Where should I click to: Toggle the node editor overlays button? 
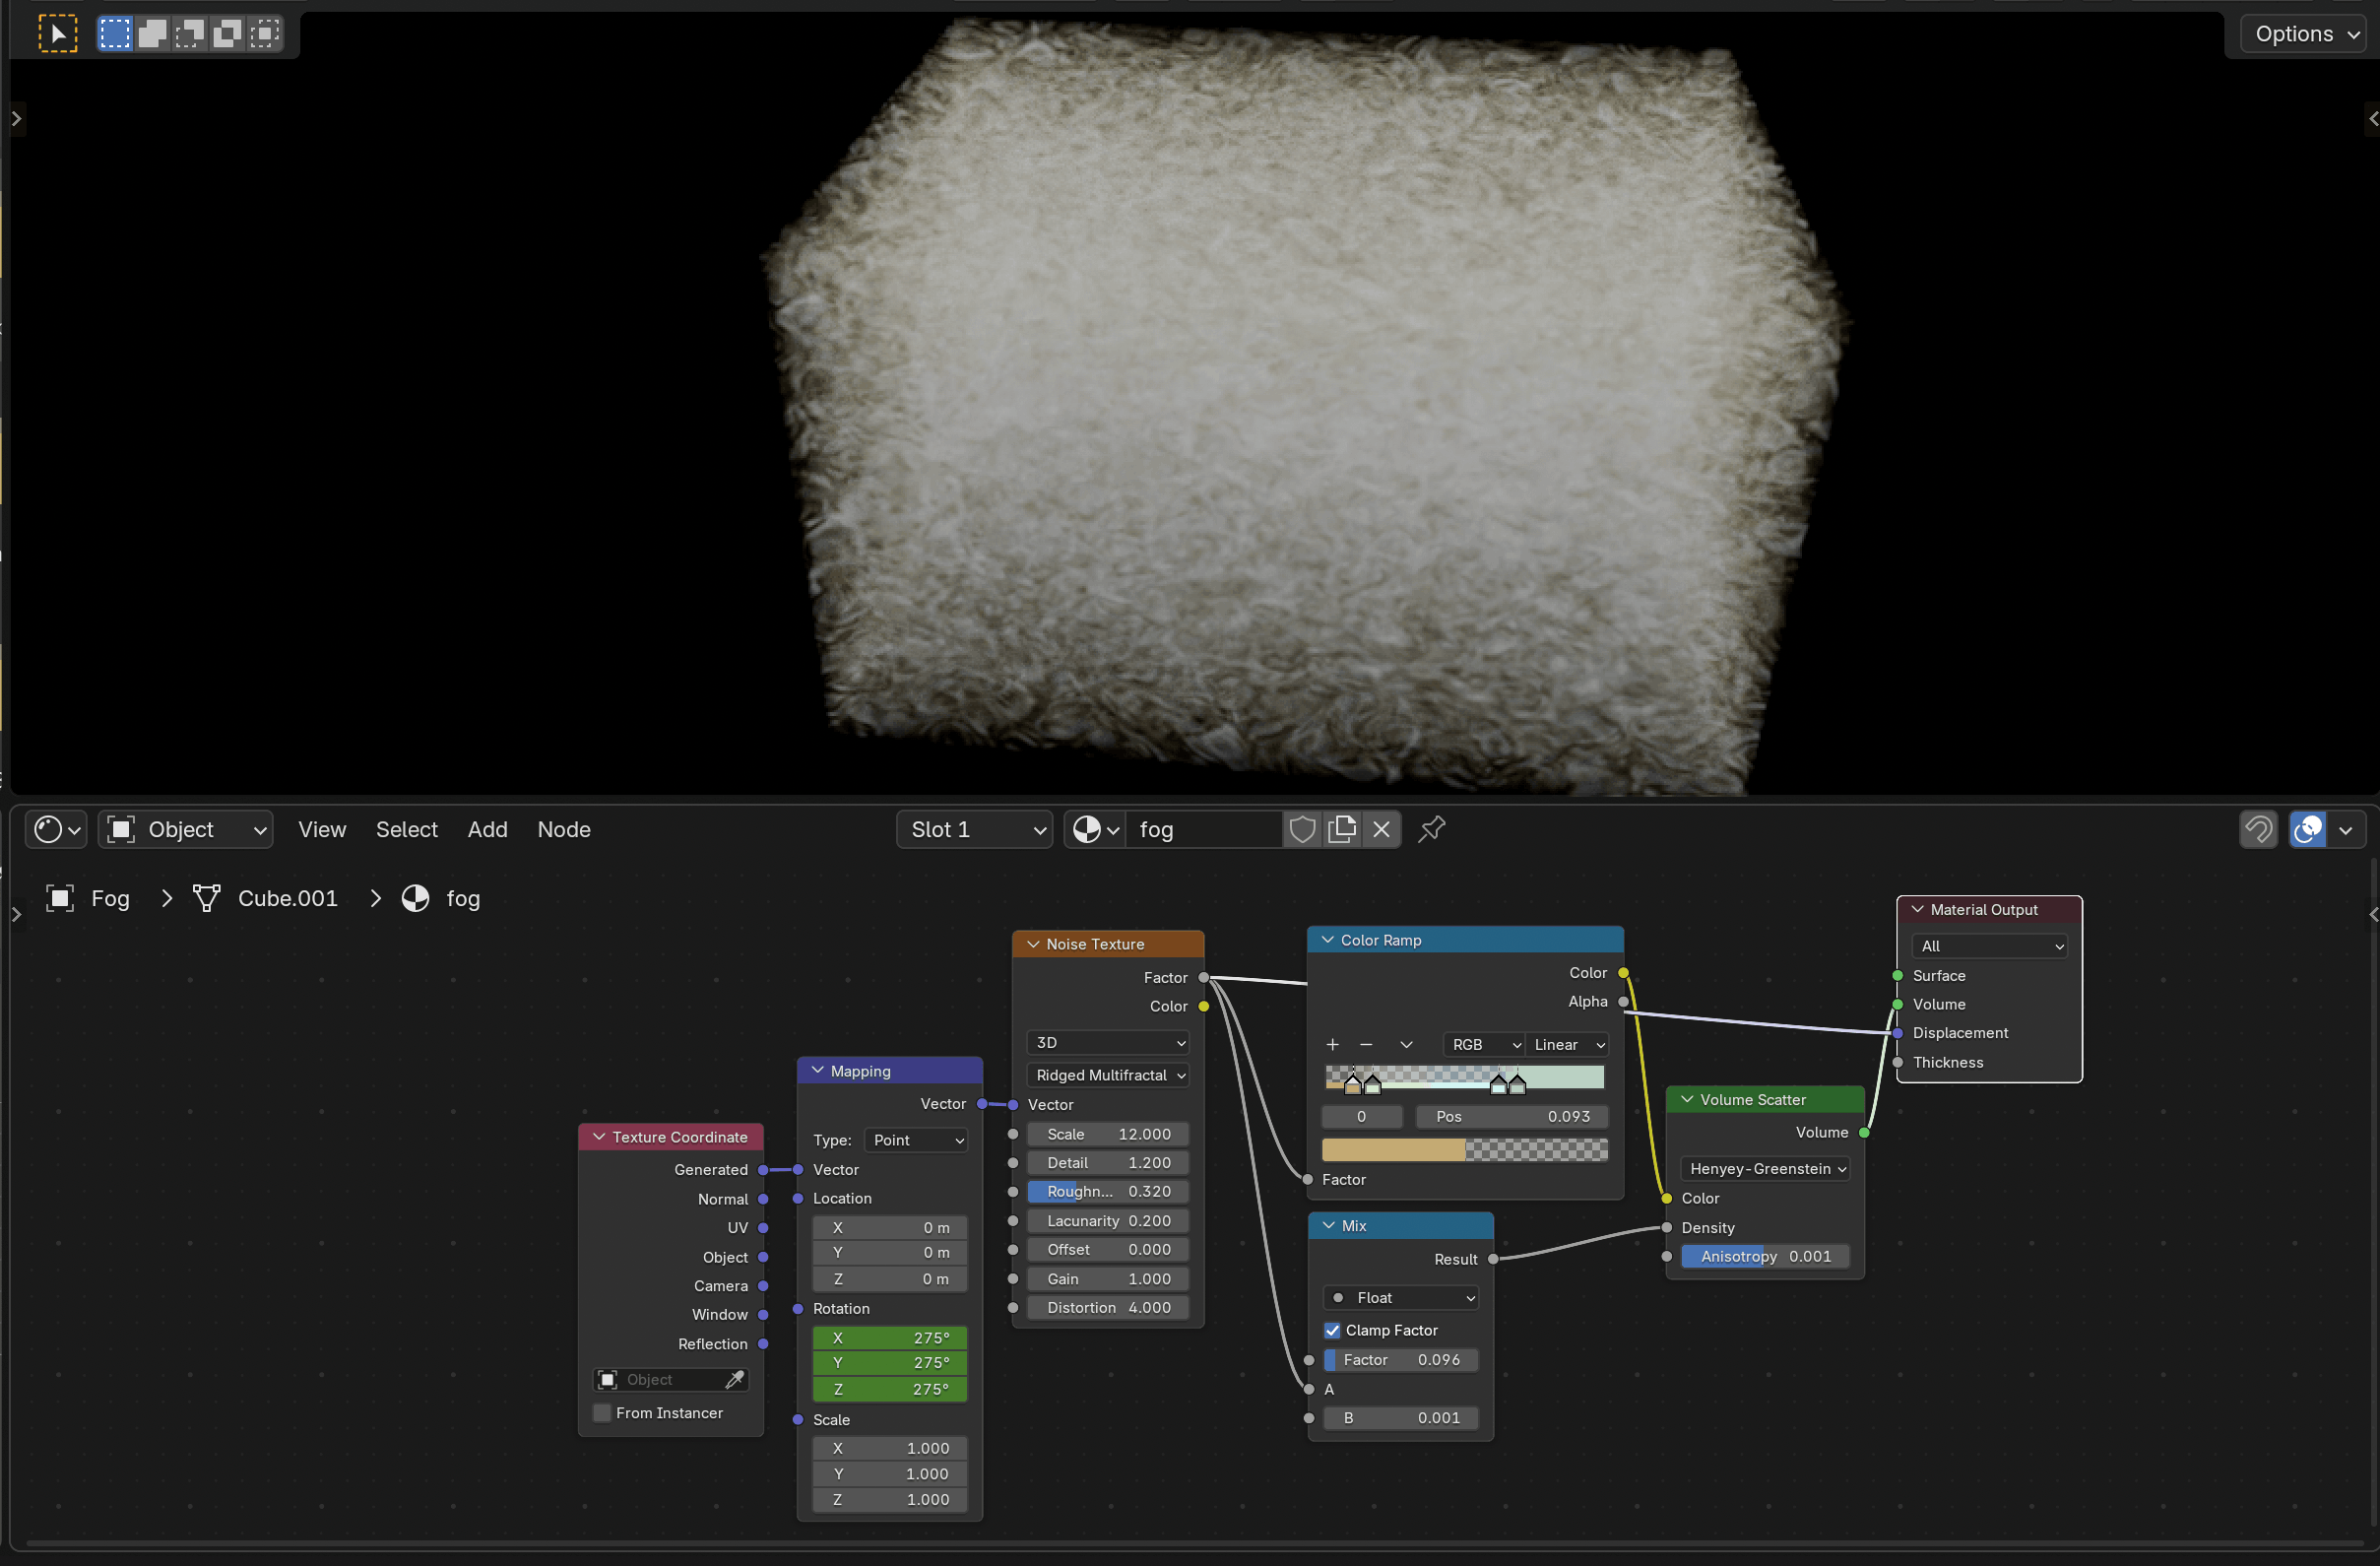coord(2308,829)
